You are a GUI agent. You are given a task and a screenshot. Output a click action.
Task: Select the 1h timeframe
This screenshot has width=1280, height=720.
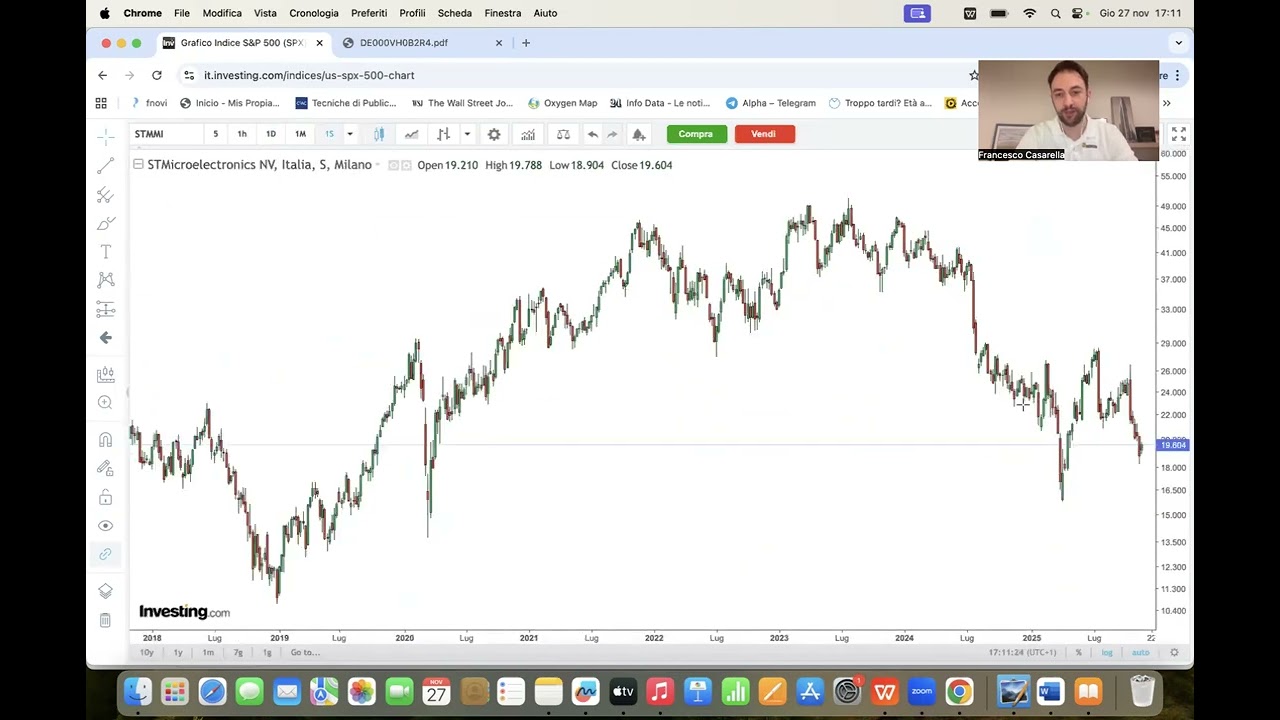point(242,134)
